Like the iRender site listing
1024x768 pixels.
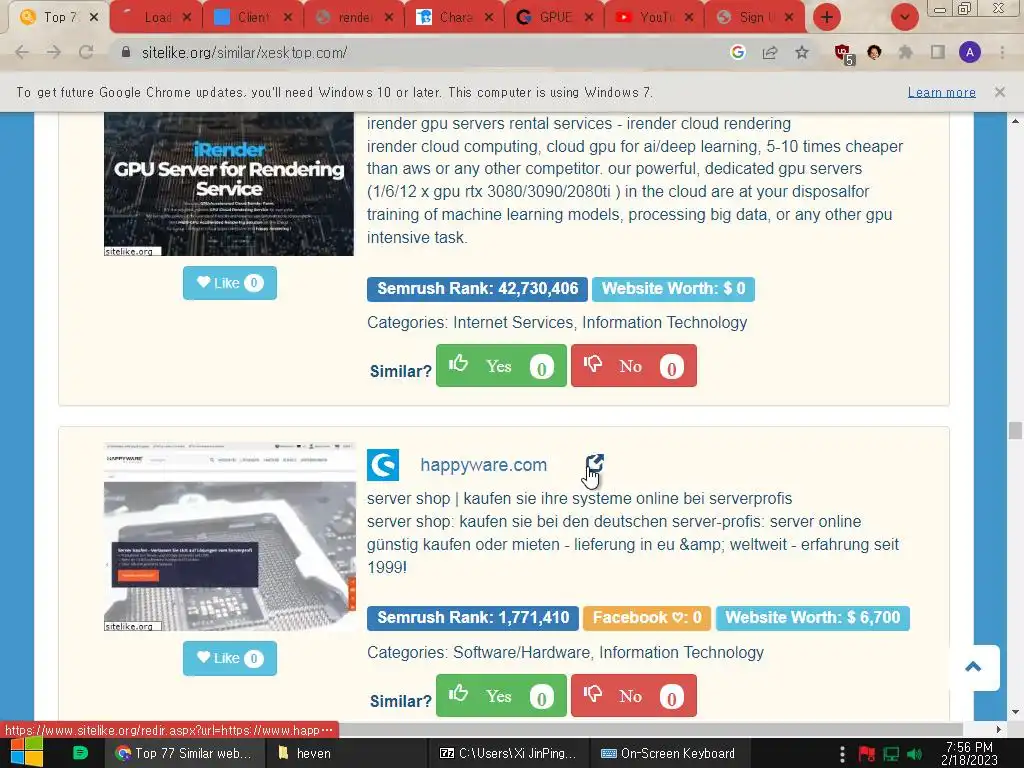click(230, 283)
